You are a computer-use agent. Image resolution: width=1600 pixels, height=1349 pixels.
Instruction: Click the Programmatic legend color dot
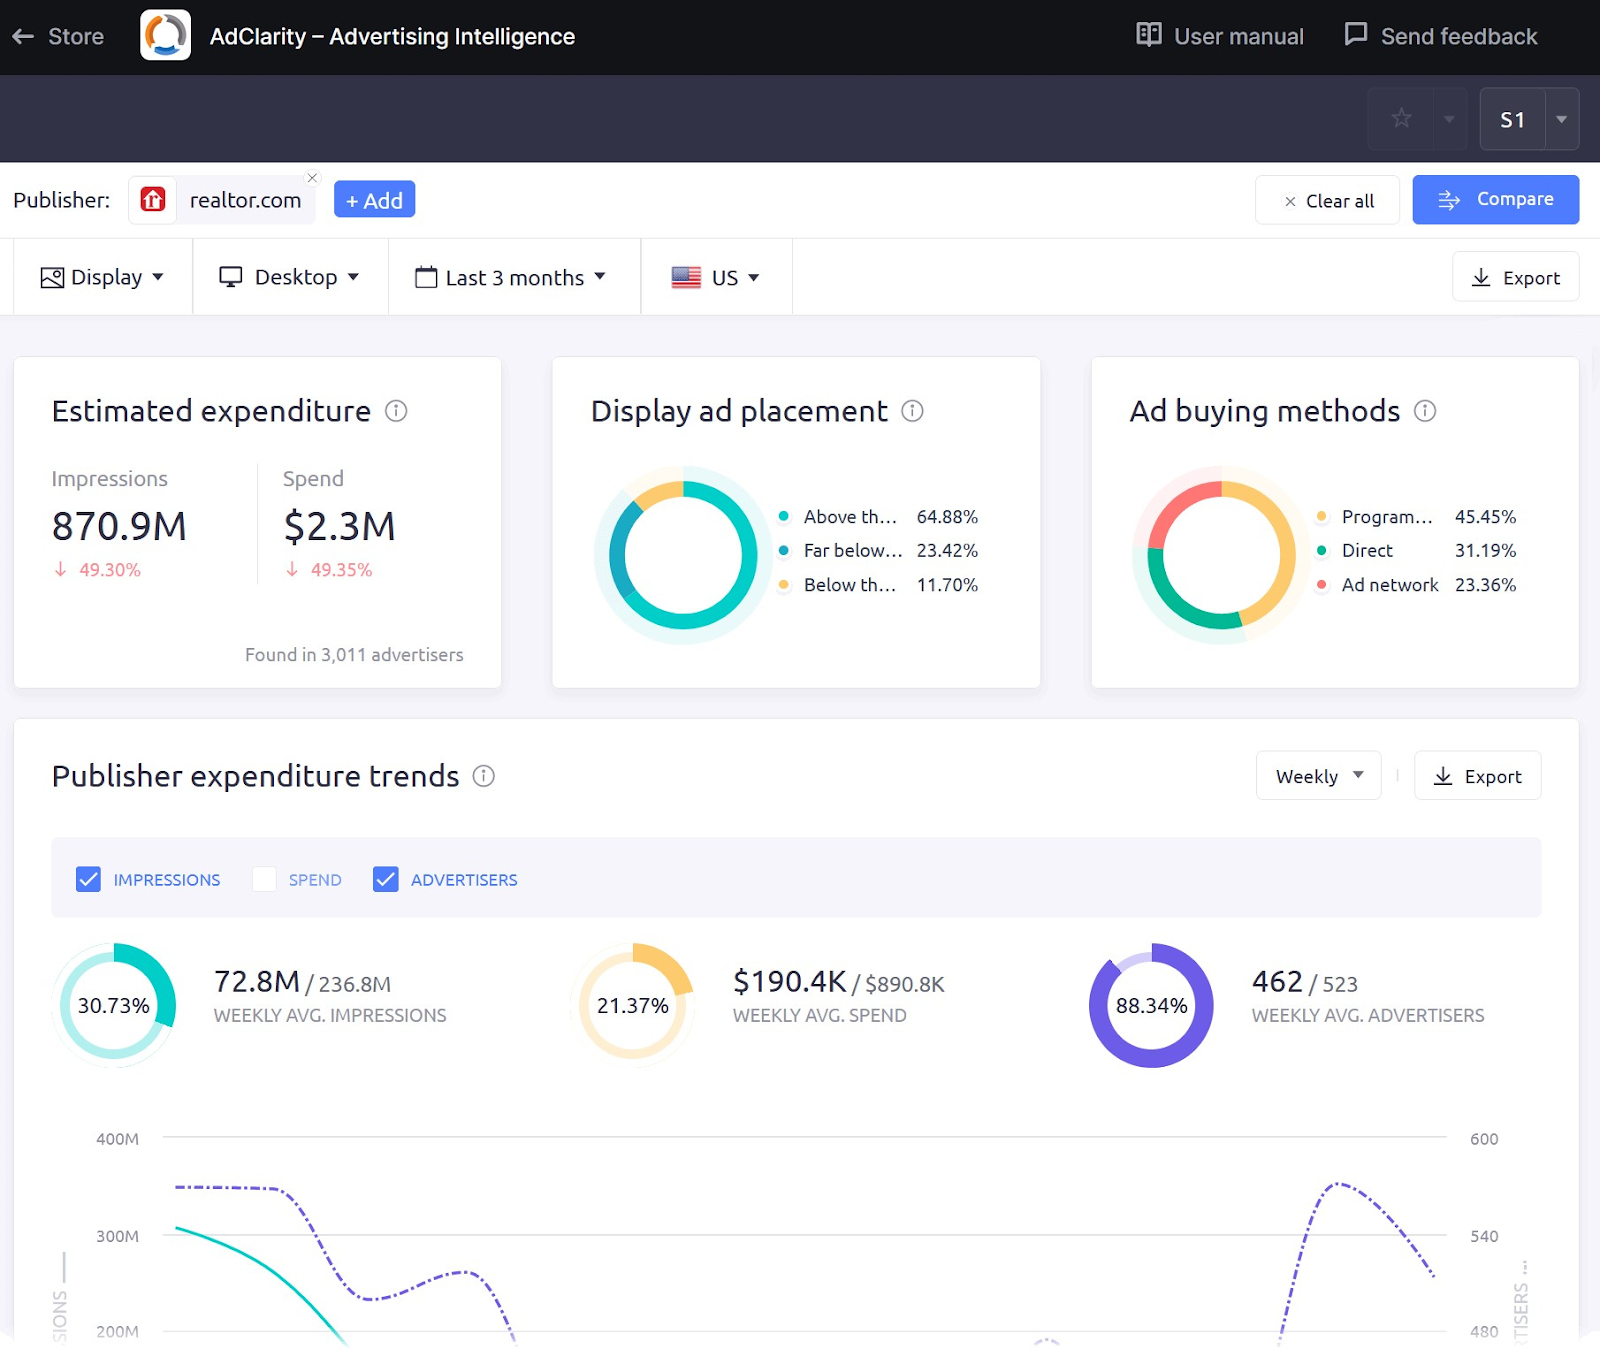click(1322, 517)
